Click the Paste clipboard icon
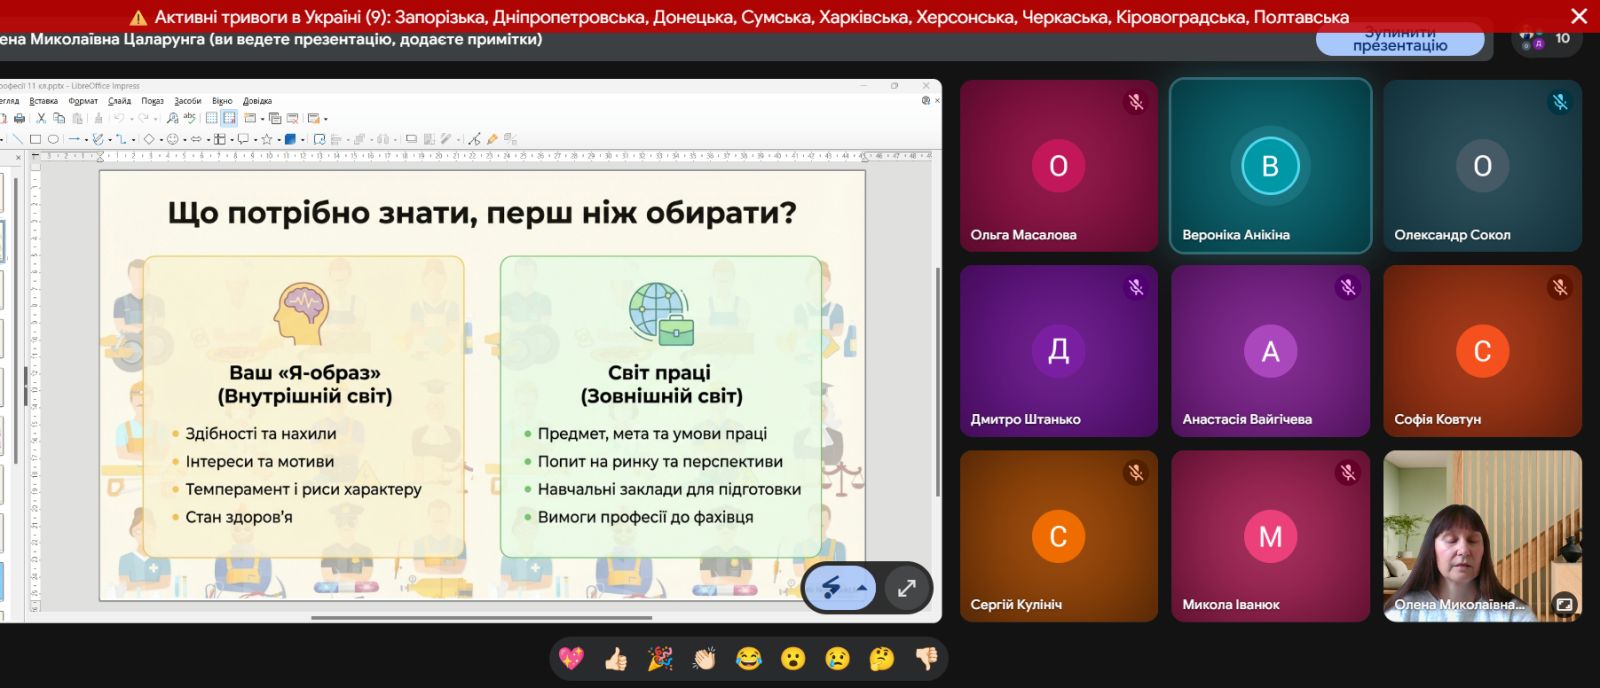Viewport: 1600px width, 688px height. click(77, 118)
